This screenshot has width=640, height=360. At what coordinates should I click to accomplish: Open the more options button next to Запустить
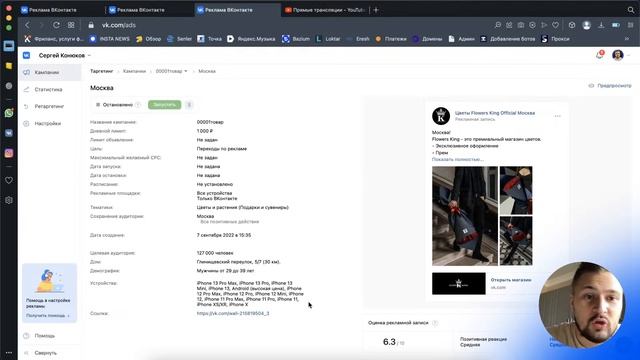(x=189, y=105)
